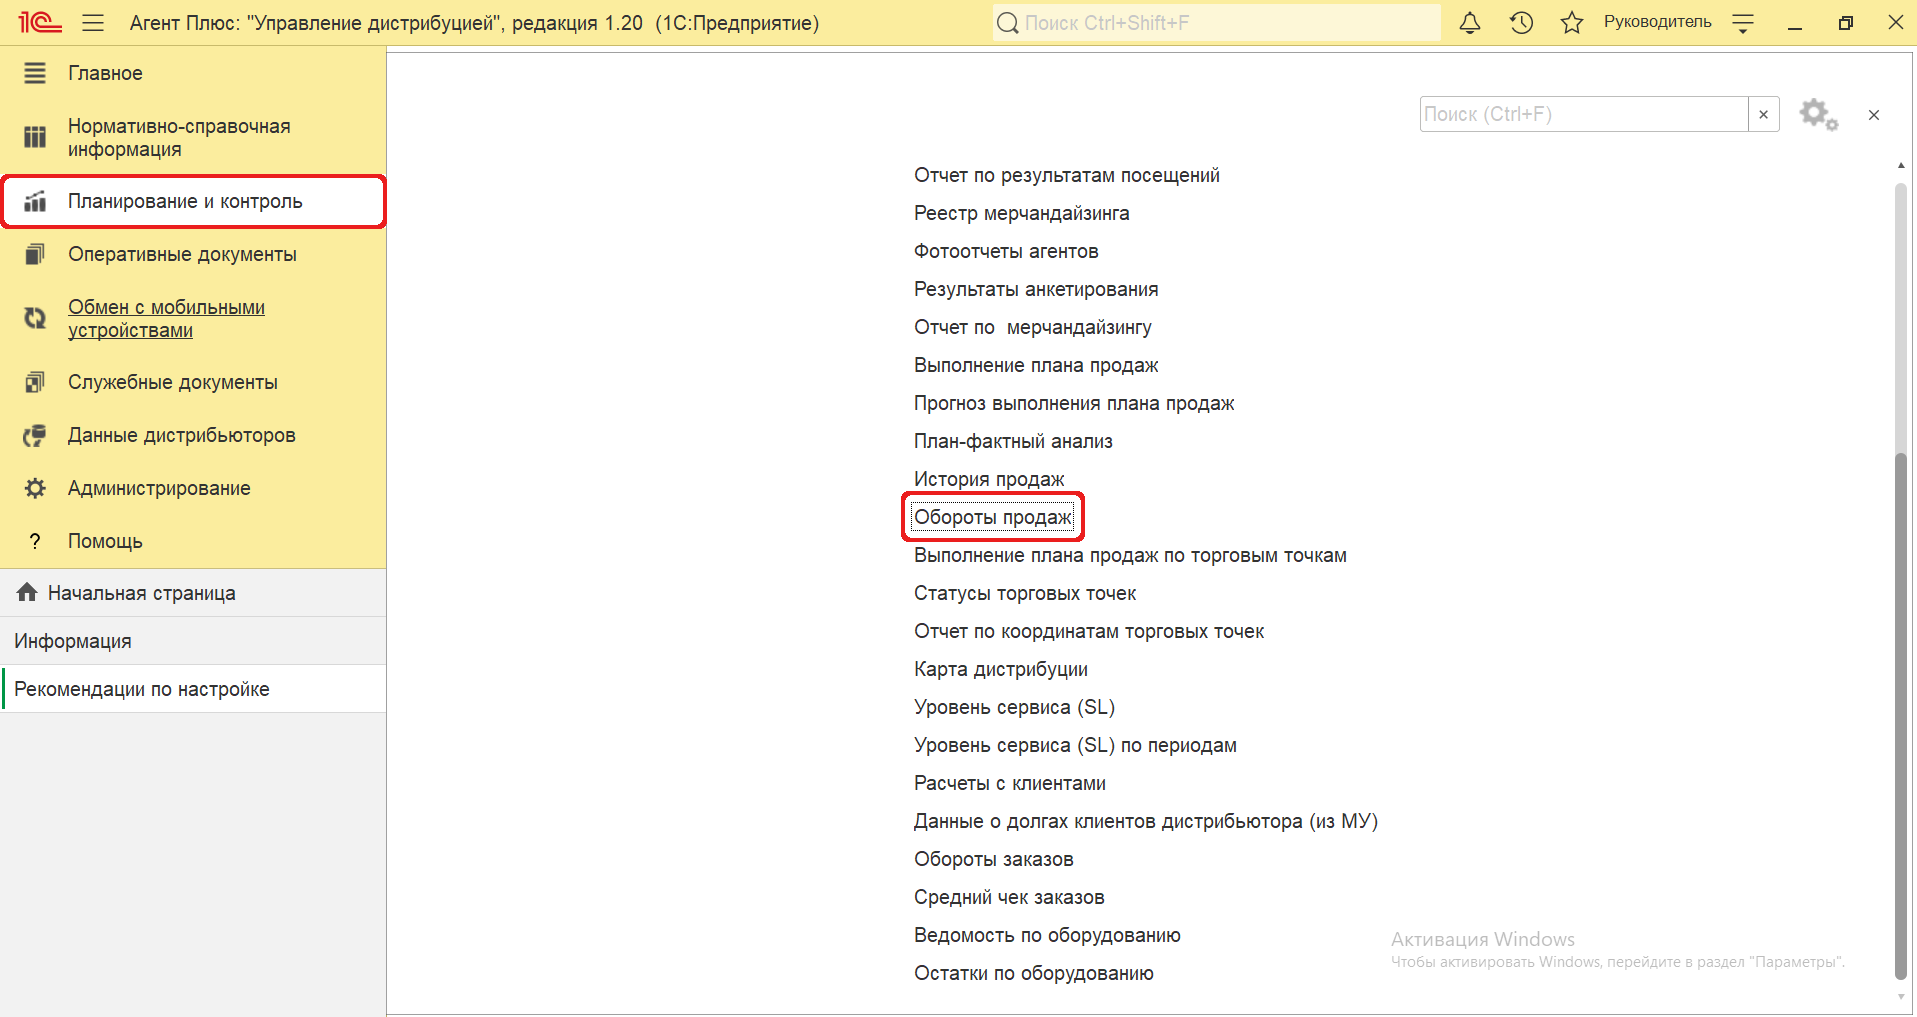
Task: Open Обороты продаж report
Action: (993, 517)
